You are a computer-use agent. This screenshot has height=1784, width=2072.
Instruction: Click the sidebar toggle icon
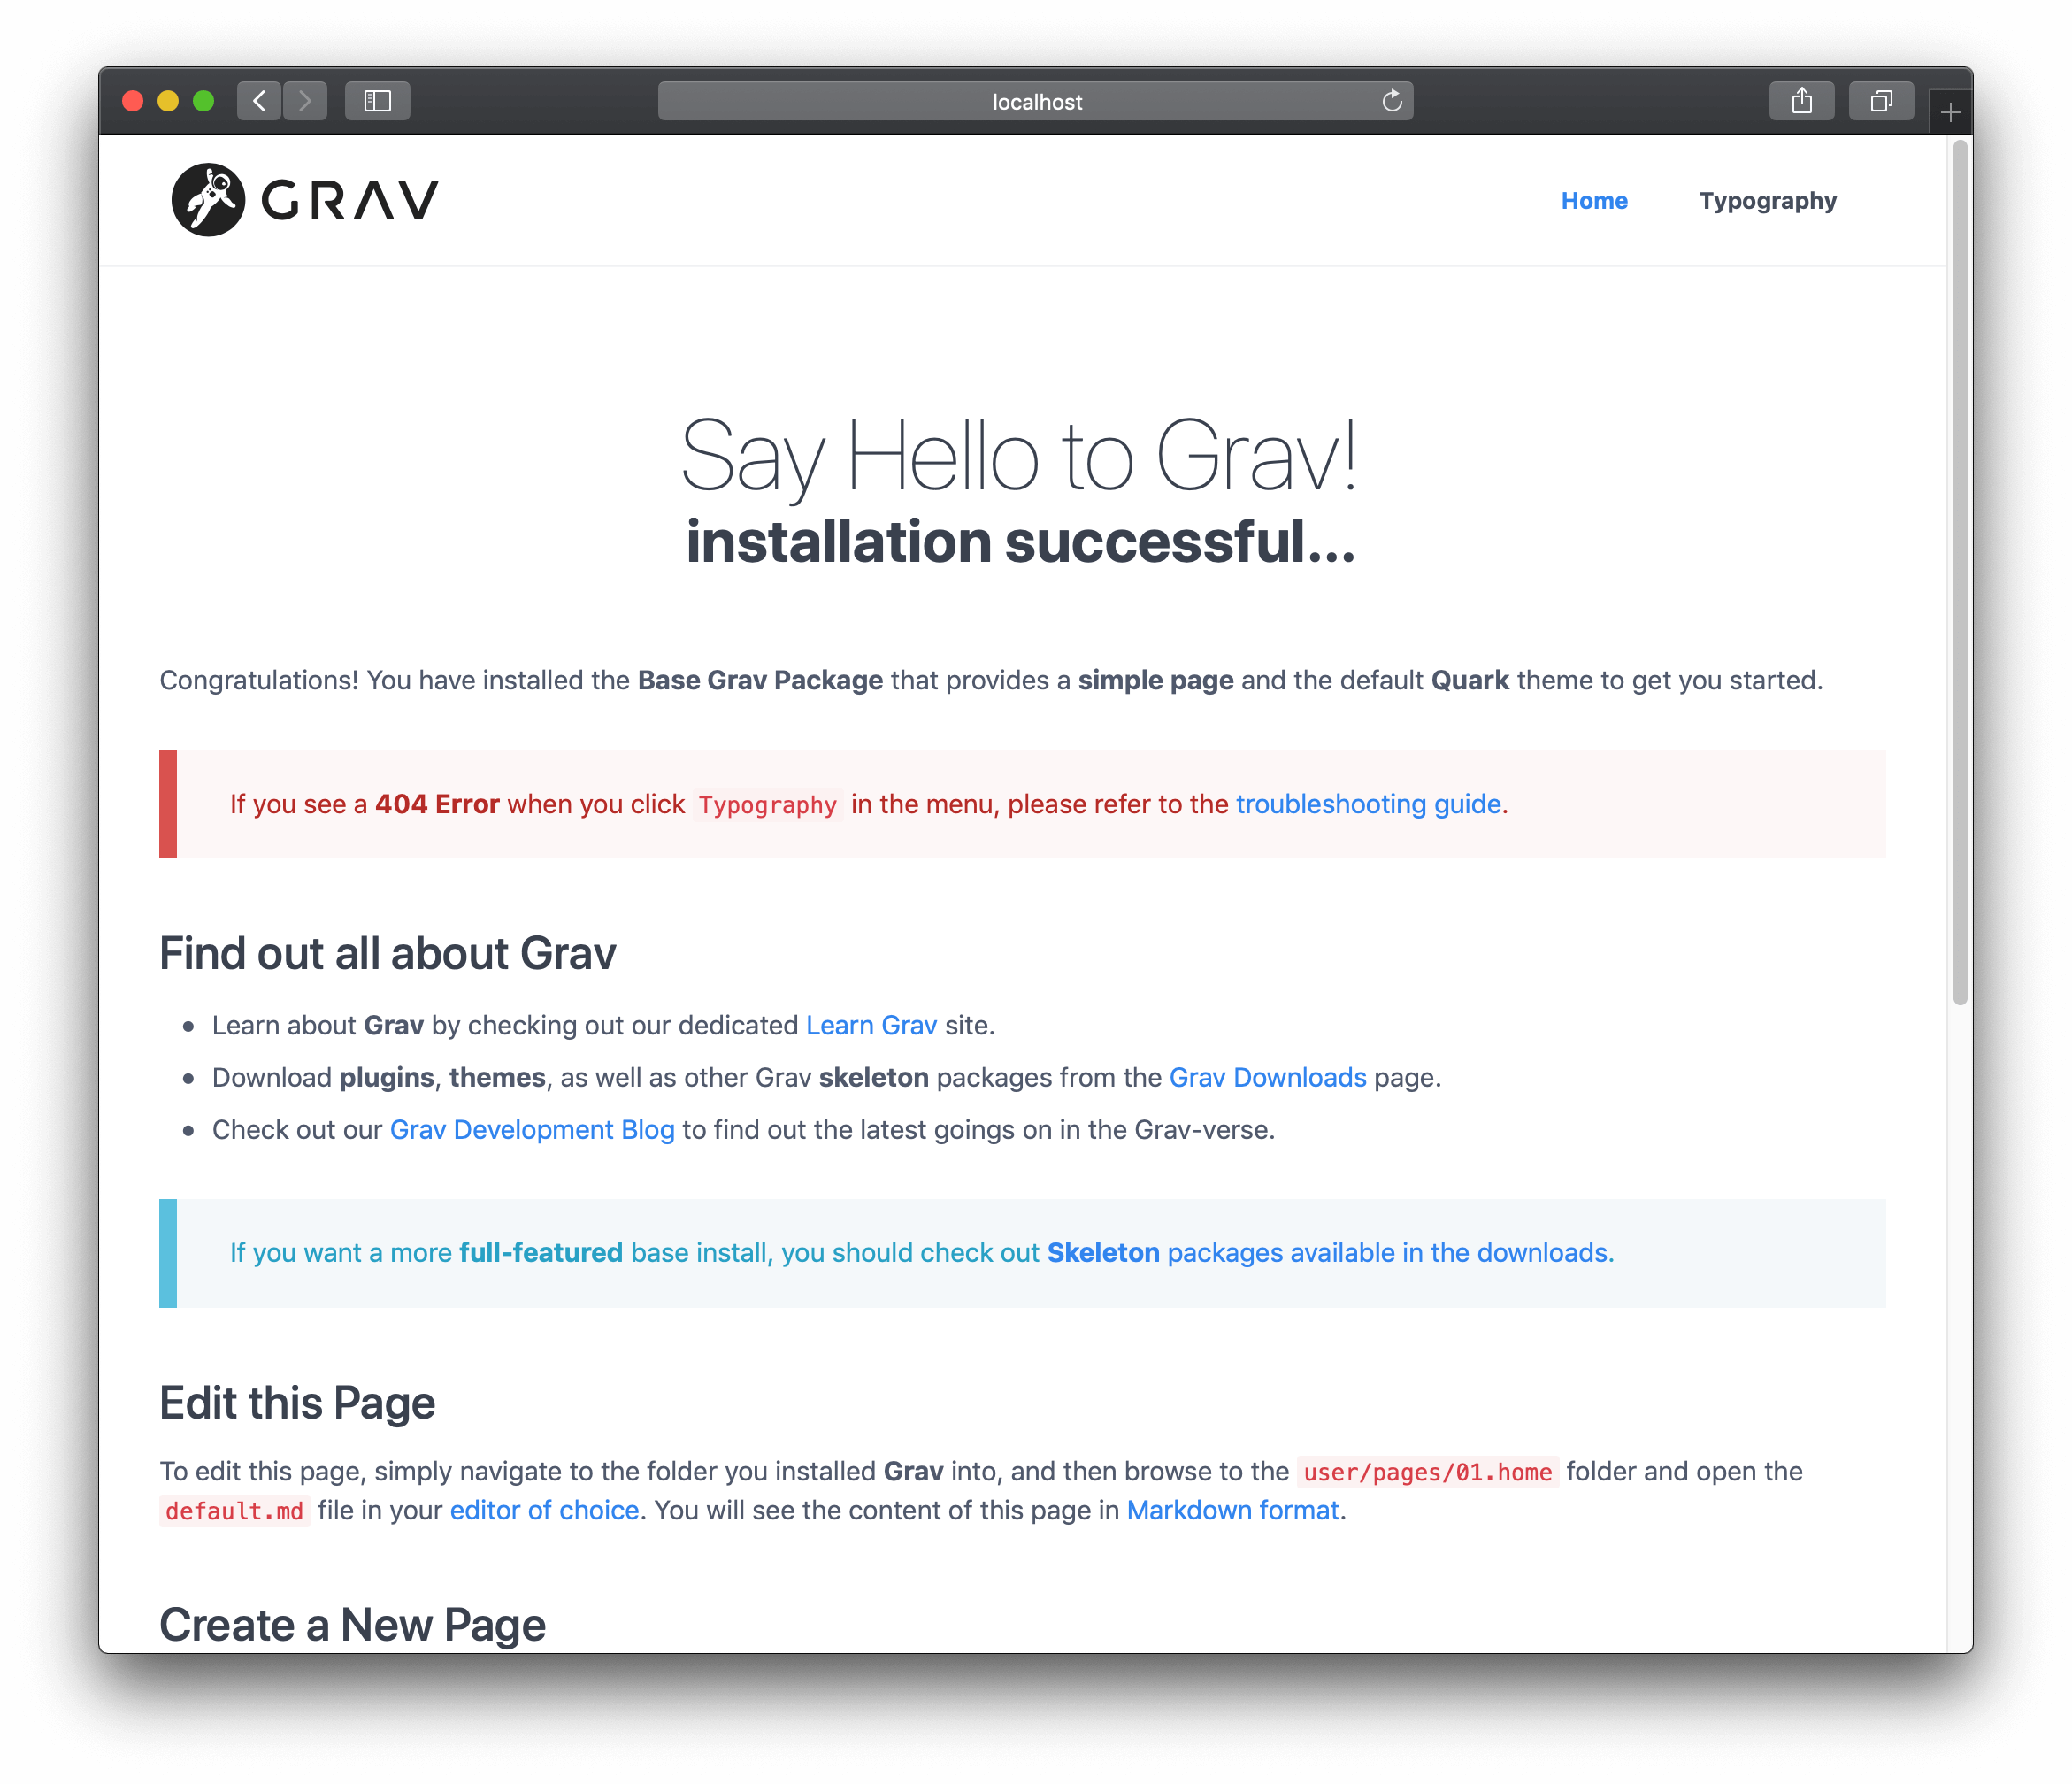pyautogui.click(x=375, y=103)
